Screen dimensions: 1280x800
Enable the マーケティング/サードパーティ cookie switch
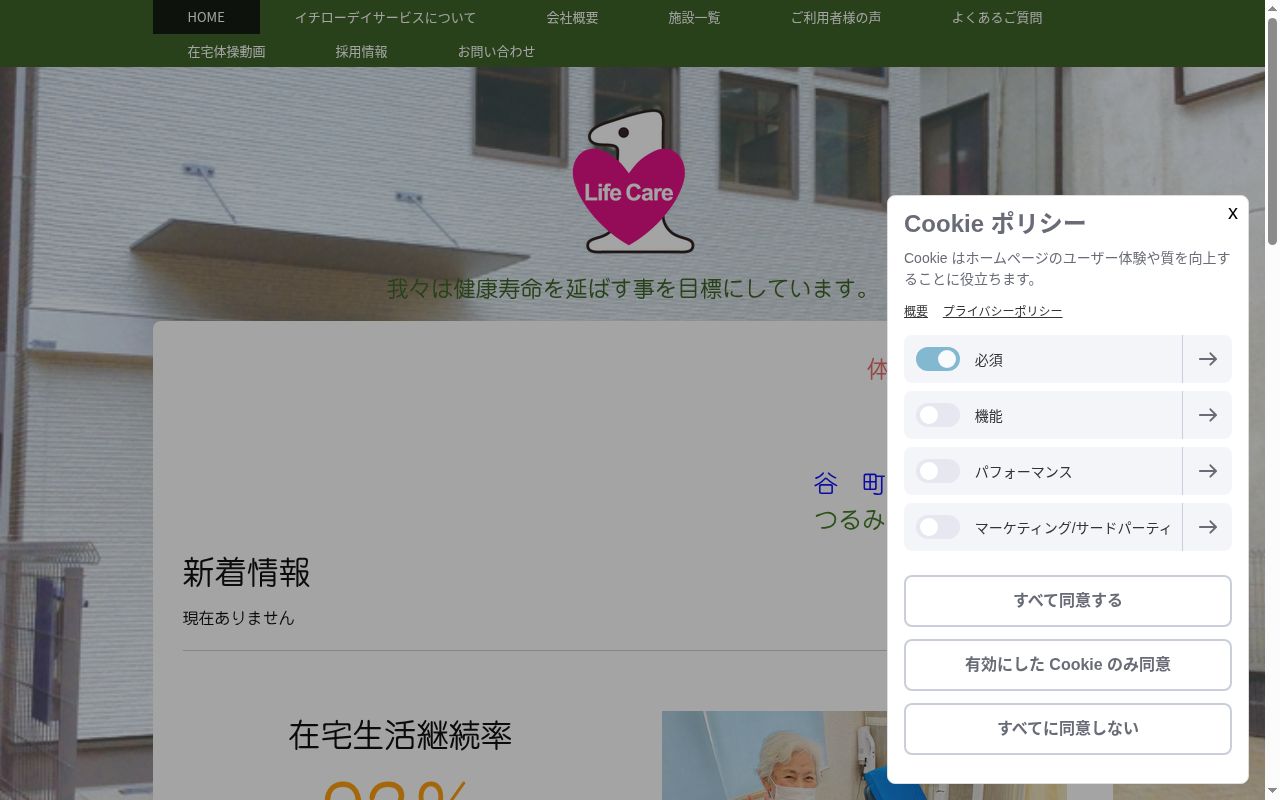pos(938,527)
